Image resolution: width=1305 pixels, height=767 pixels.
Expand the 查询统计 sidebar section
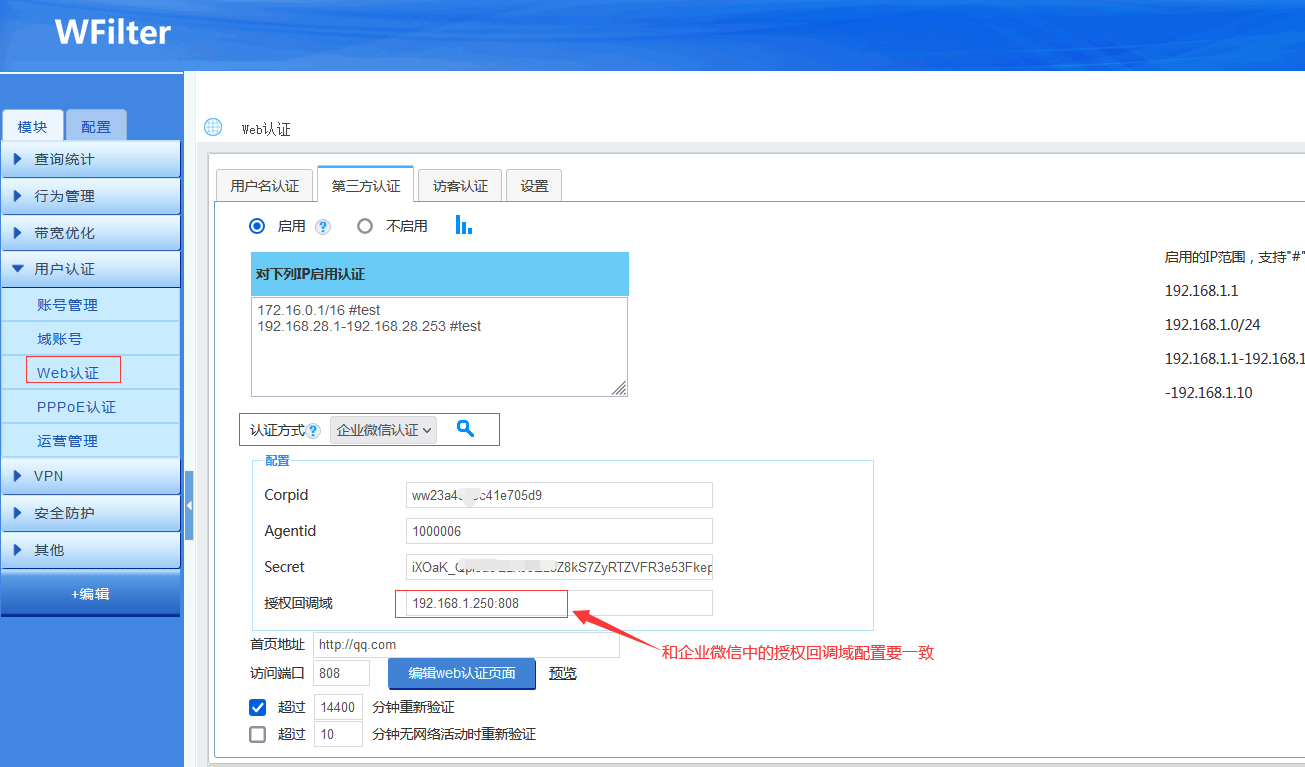click(x=90, y=159)
